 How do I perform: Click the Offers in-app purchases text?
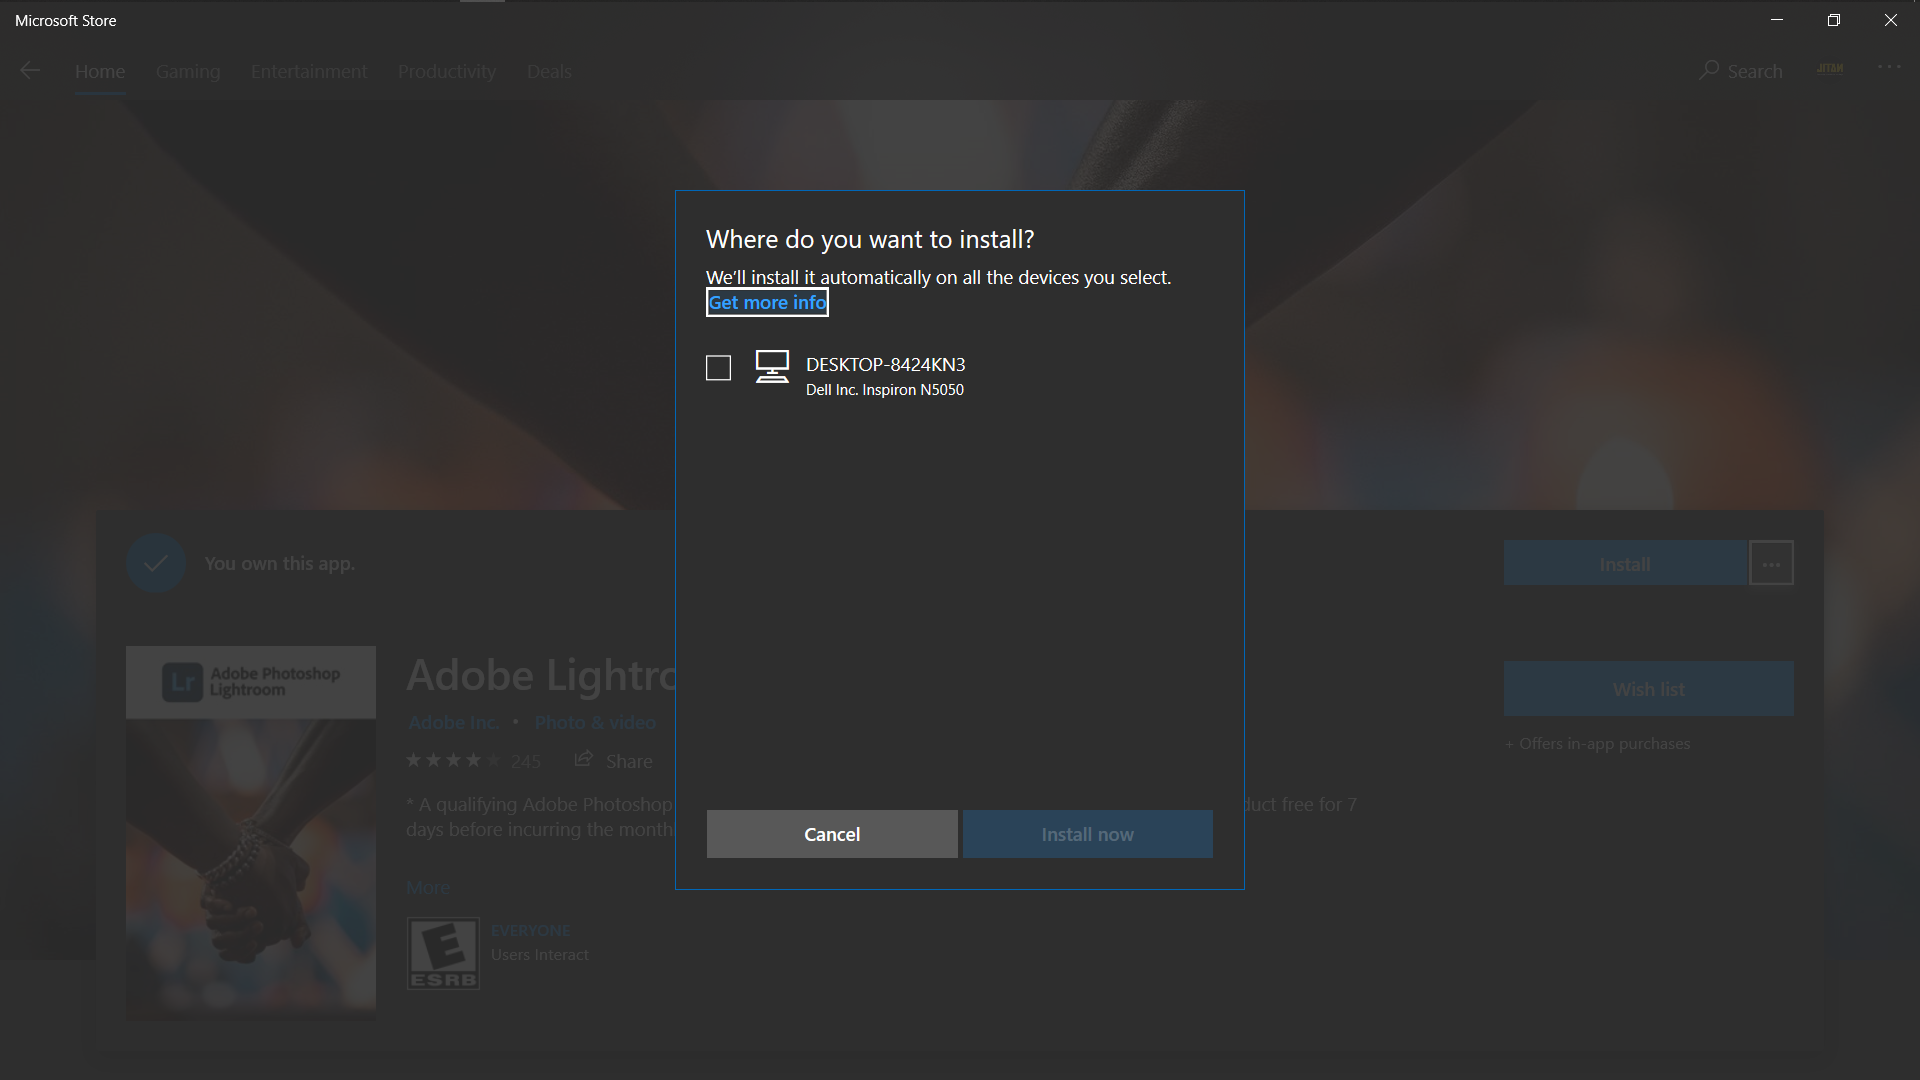(1597, 744)
